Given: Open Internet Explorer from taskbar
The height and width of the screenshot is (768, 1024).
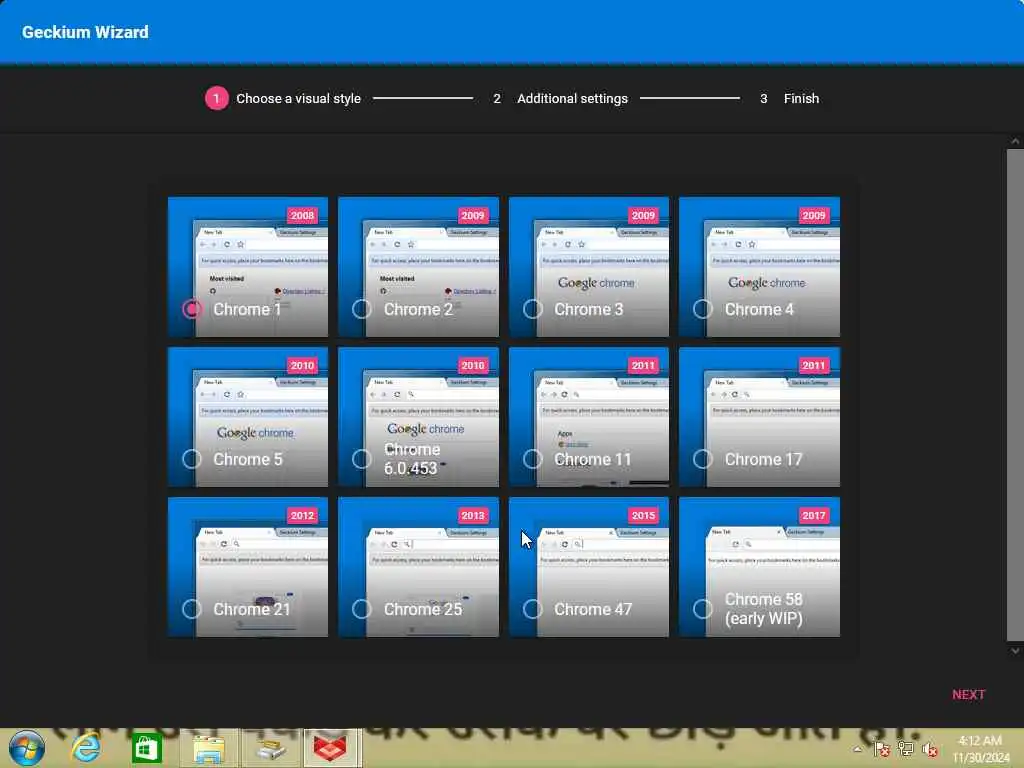Looking at the screenshot, I should coord(86,748).
